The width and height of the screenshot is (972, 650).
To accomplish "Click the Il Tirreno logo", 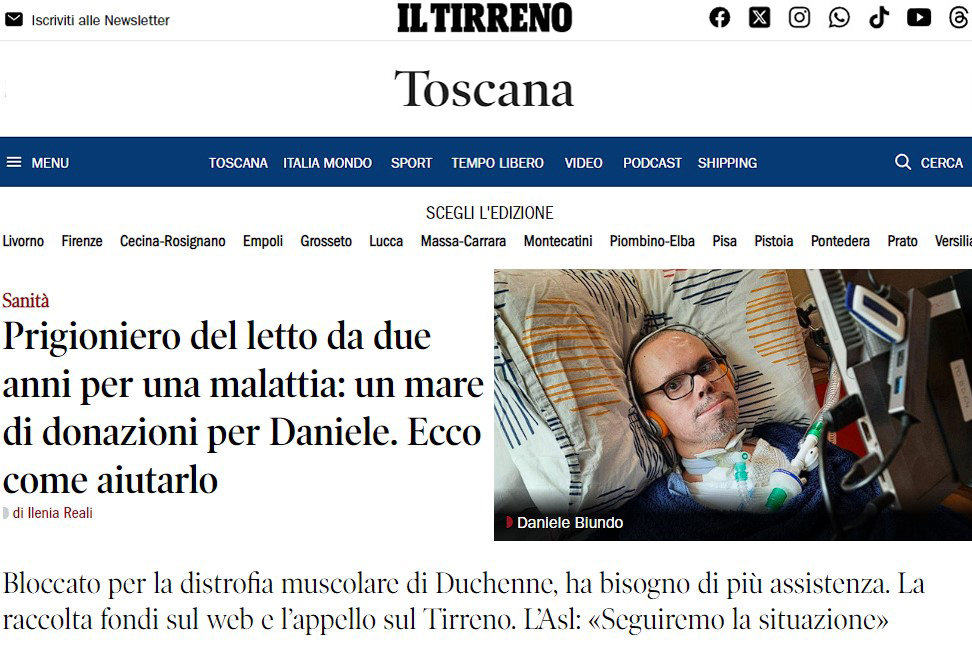I will coord(485,18).
